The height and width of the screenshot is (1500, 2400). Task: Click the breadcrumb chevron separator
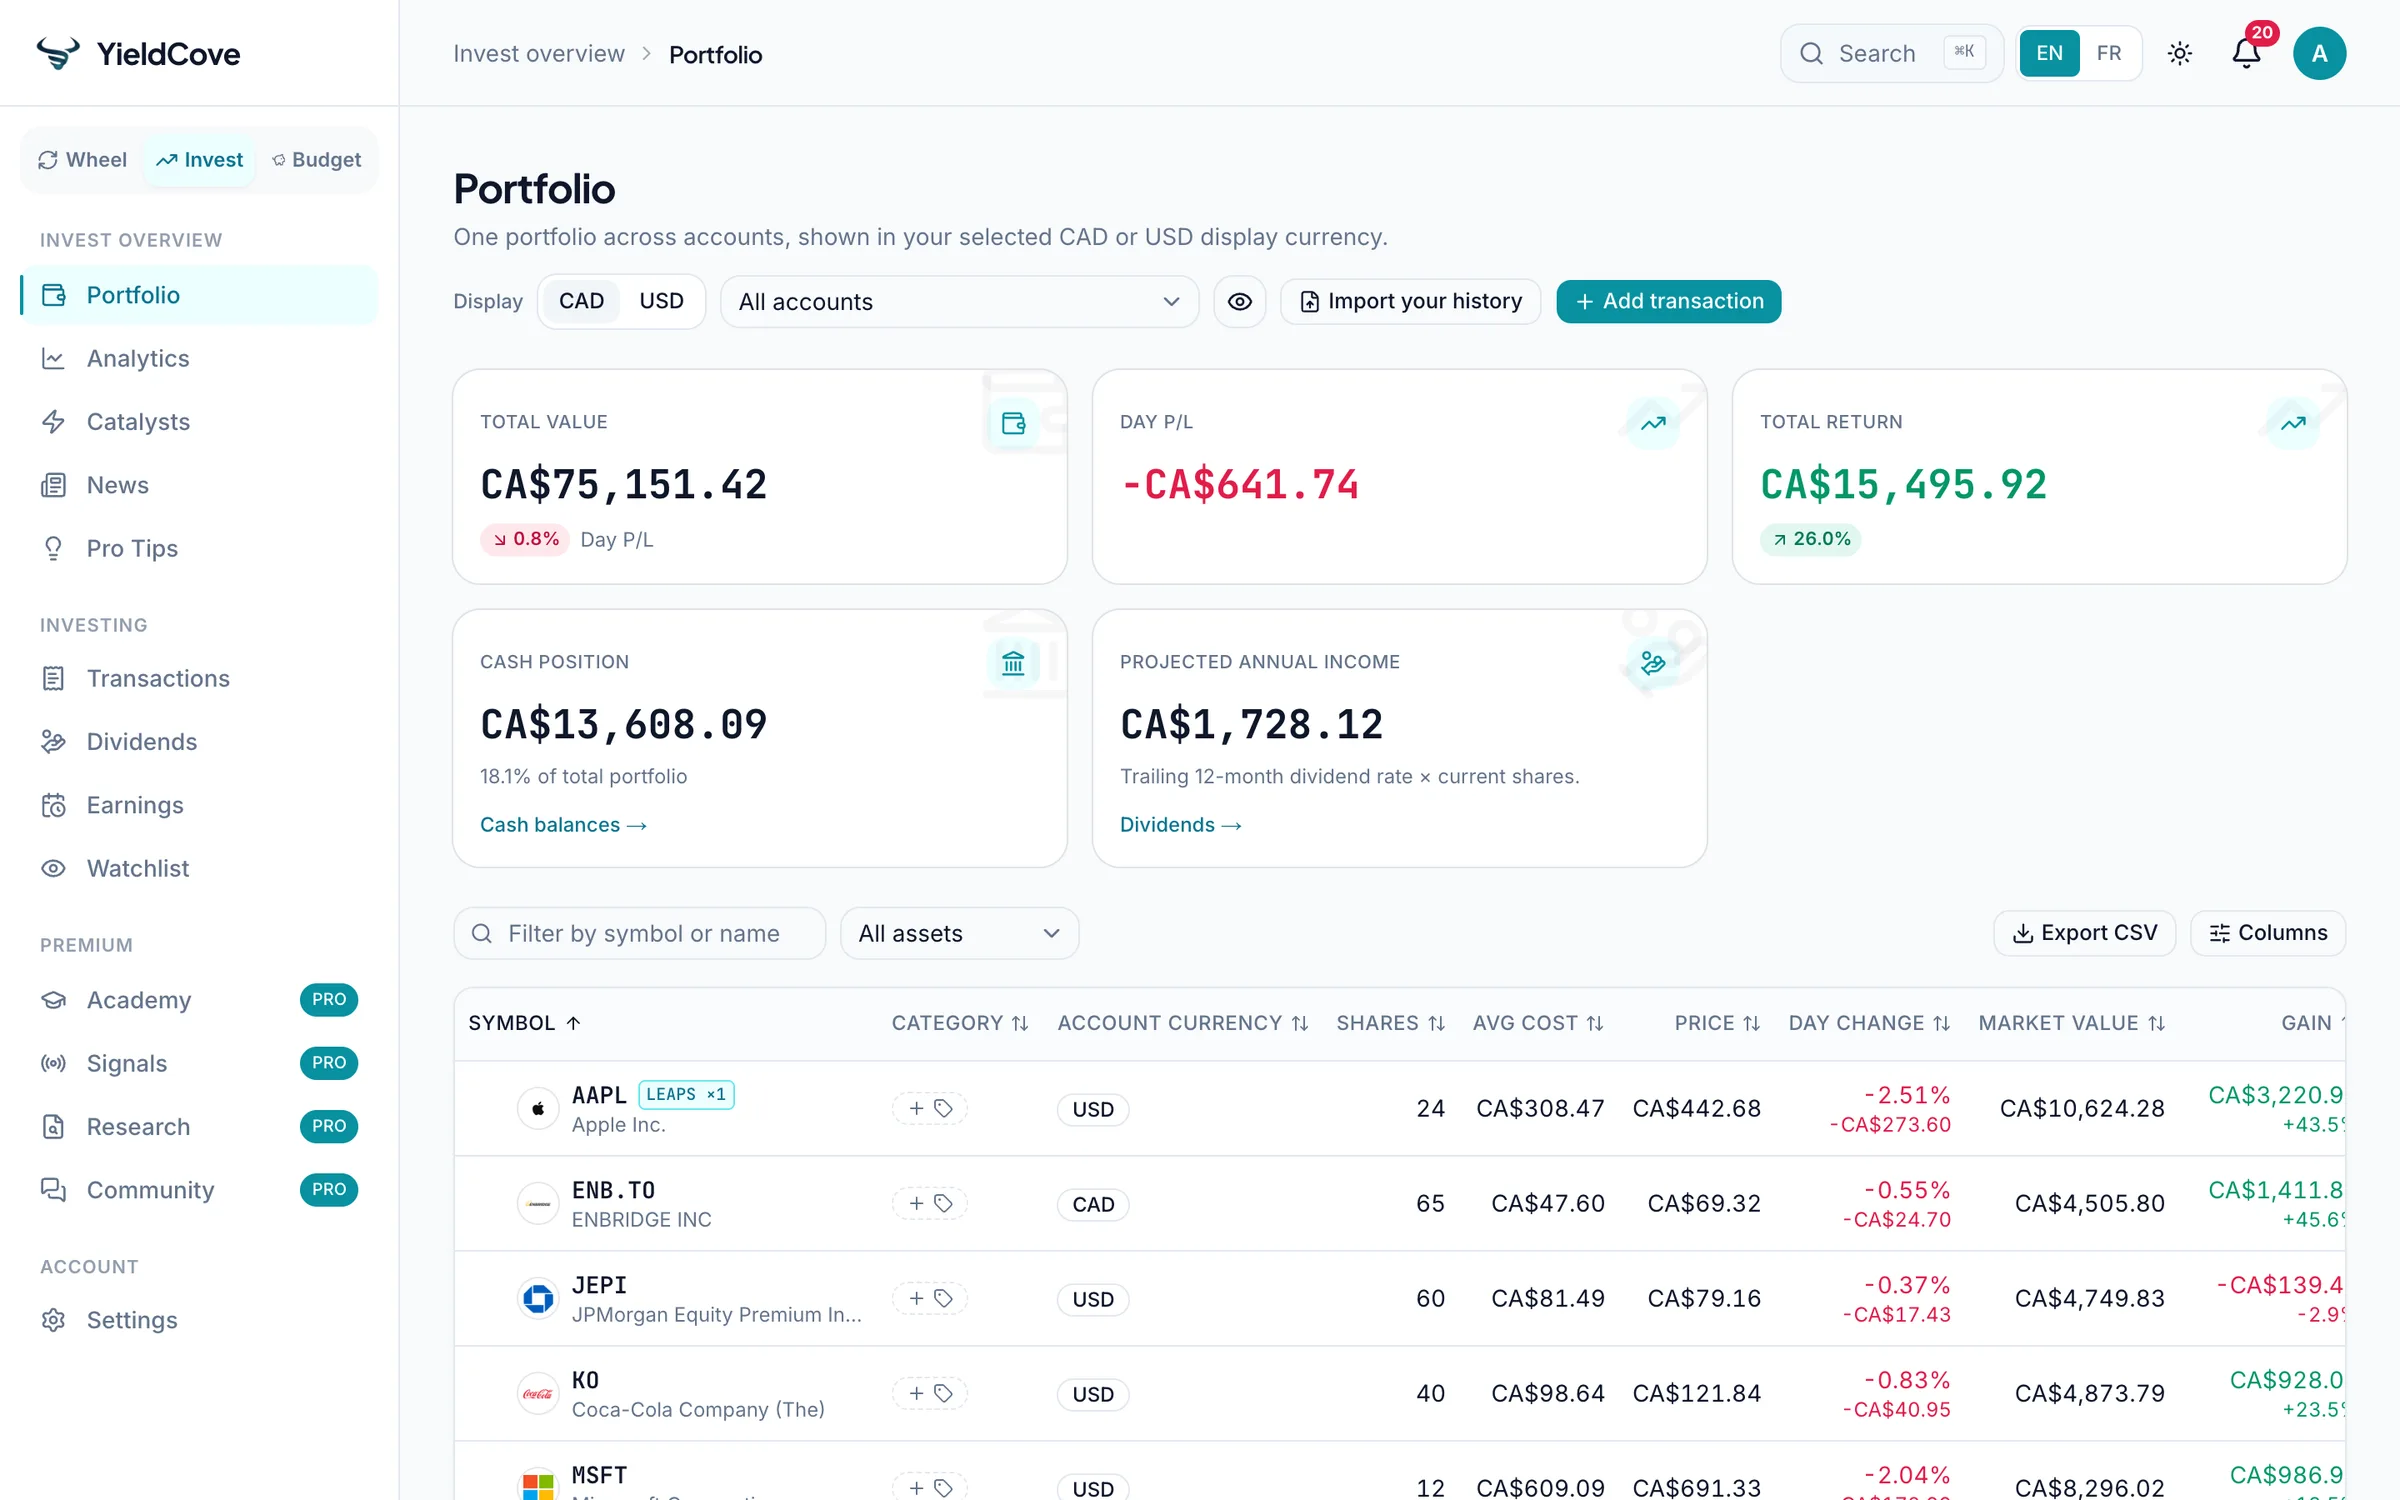pyautogui.click(x=647, y=54)
